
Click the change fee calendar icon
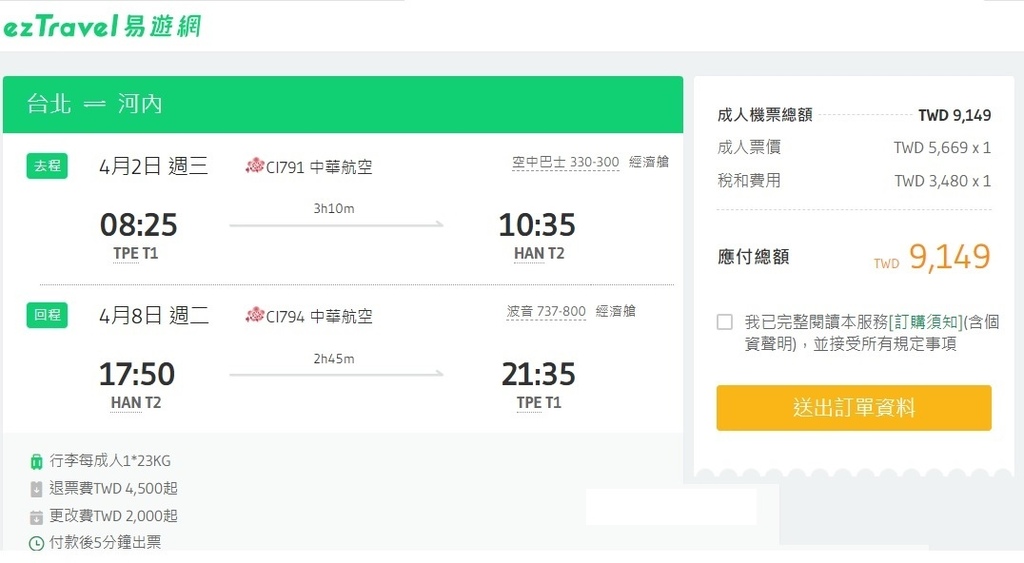37,517
